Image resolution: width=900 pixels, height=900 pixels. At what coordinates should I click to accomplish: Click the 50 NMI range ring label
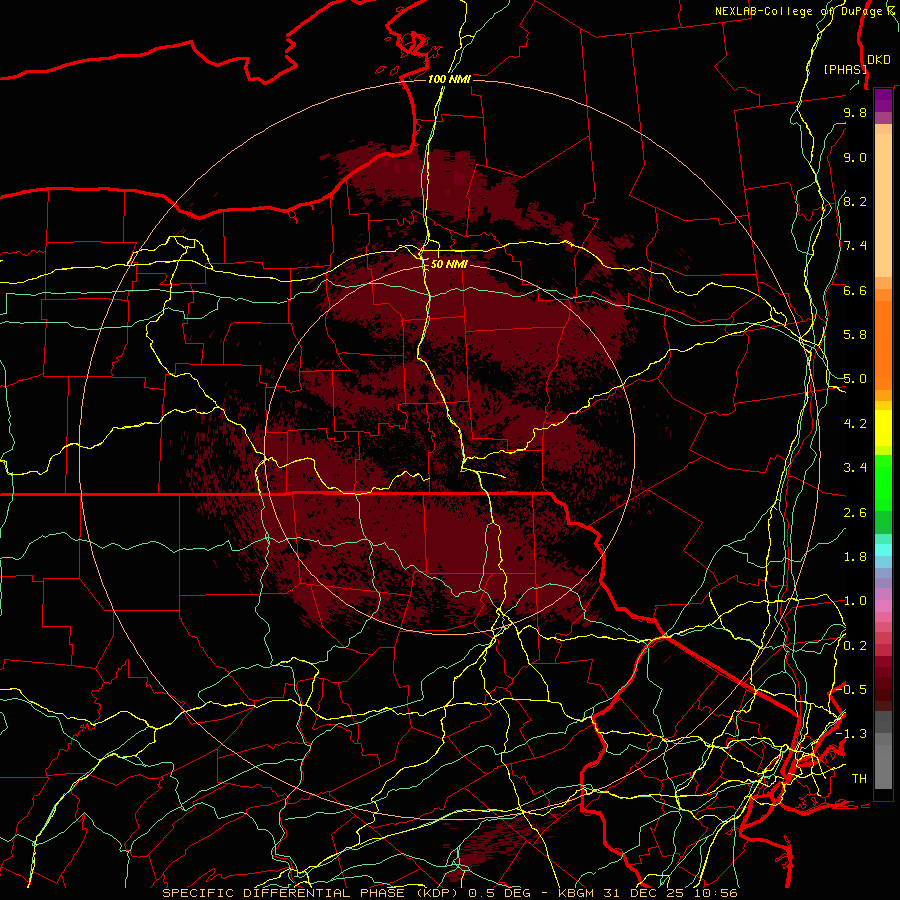(x=449, y=264)
